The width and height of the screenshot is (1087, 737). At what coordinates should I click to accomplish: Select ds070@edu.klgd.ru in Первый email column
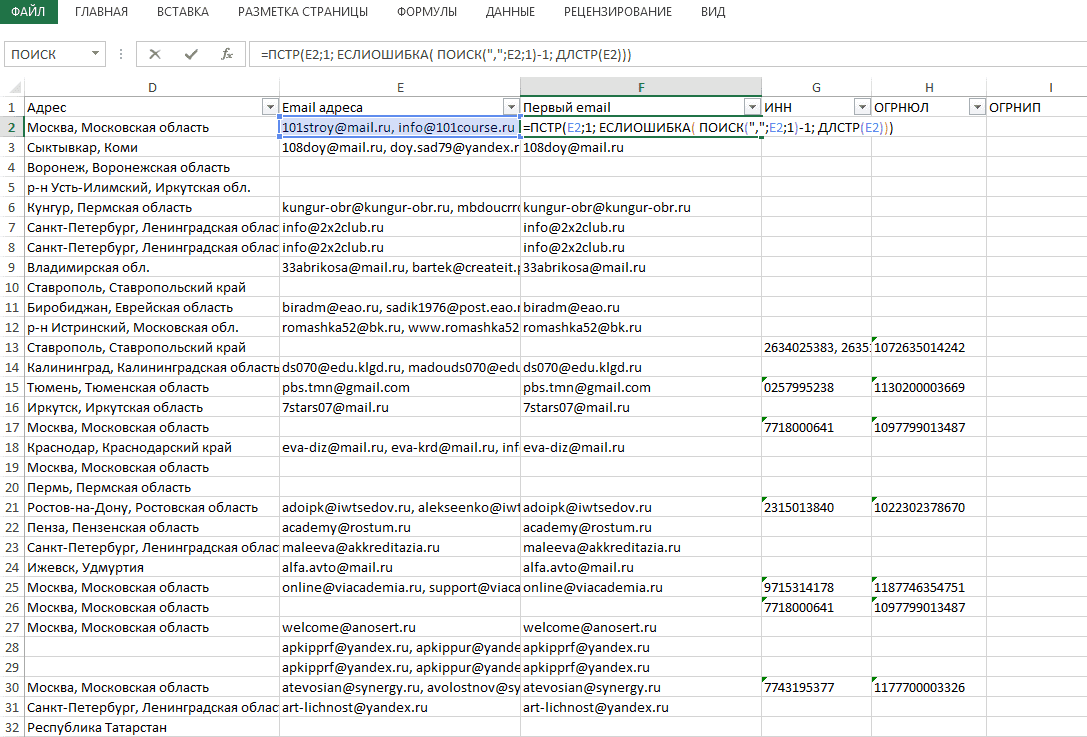coord(641,367)
